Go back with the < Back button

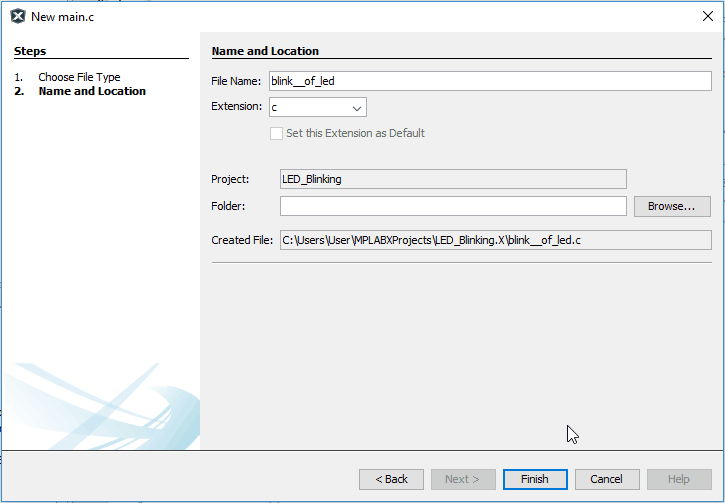(391, 479)
